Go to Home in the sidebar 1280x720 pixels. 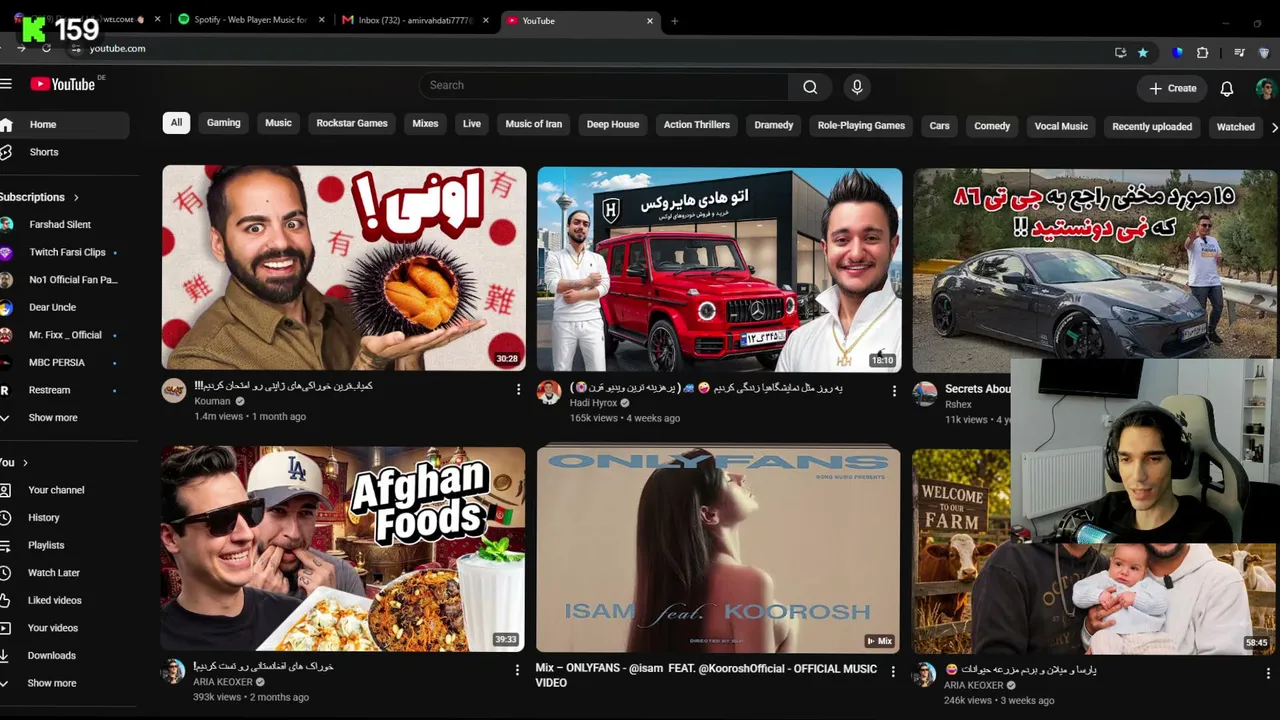[64, 125]
